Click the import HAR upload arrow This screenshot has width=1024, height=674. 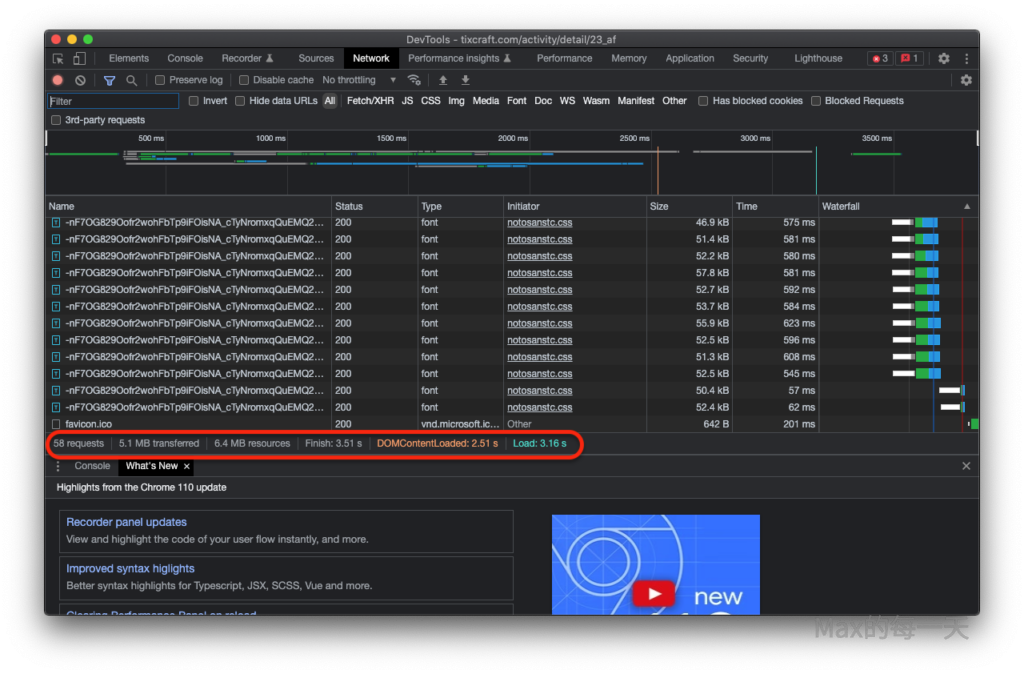point(443,80)
